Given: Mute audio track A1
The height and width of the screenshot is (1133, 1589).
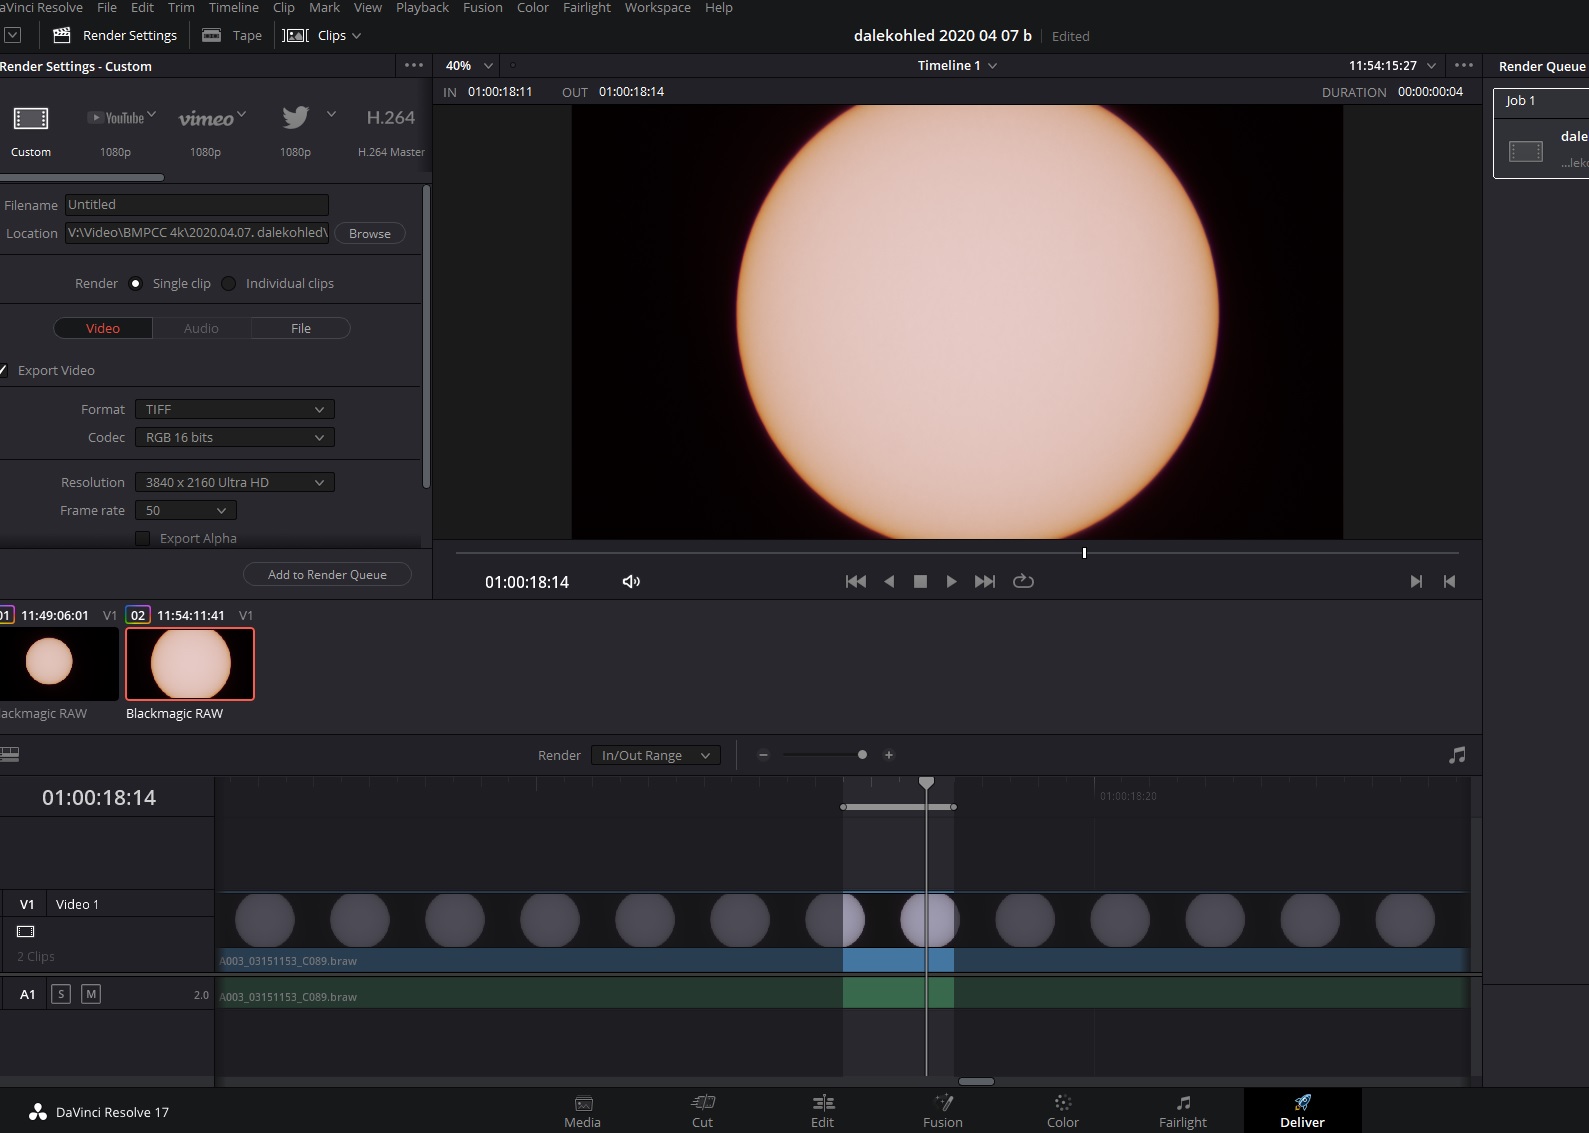Looking at the screenshot, I should (x=91, y=994).
